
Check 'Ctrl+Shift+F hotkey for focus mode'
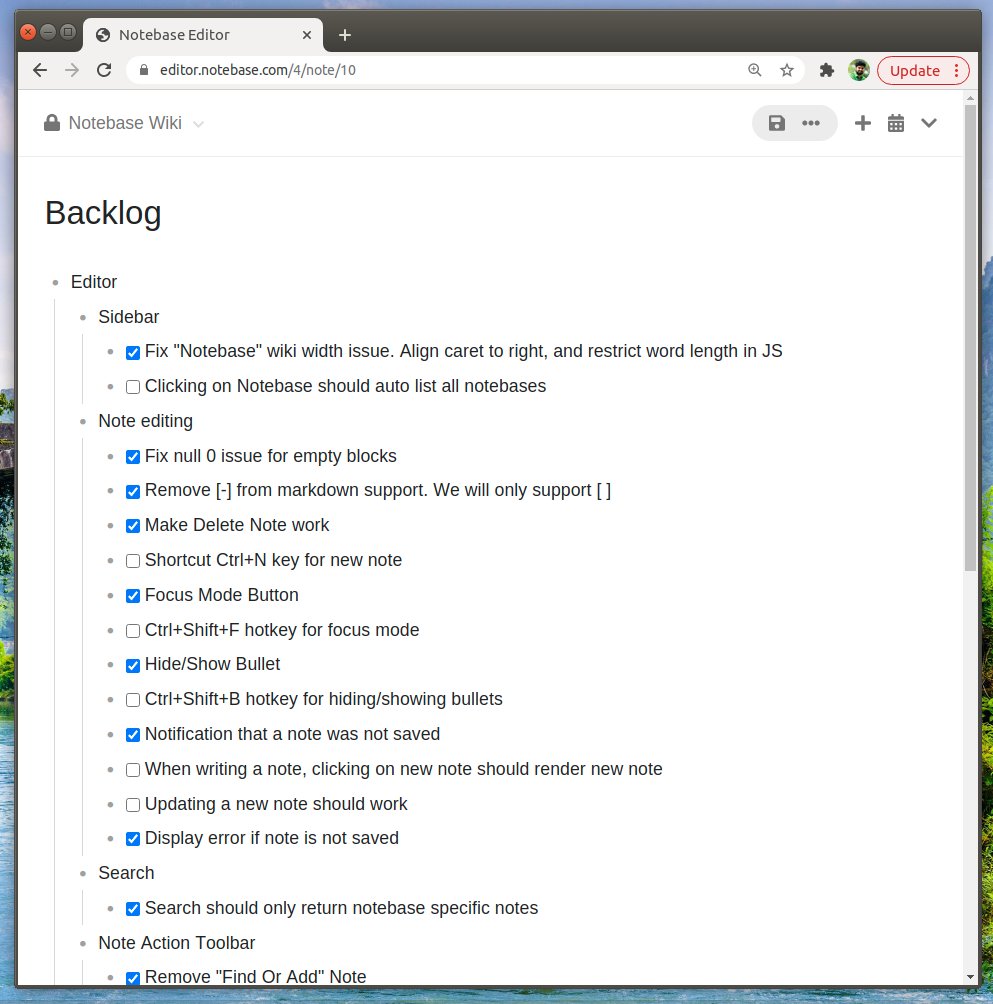pos(133,631)
